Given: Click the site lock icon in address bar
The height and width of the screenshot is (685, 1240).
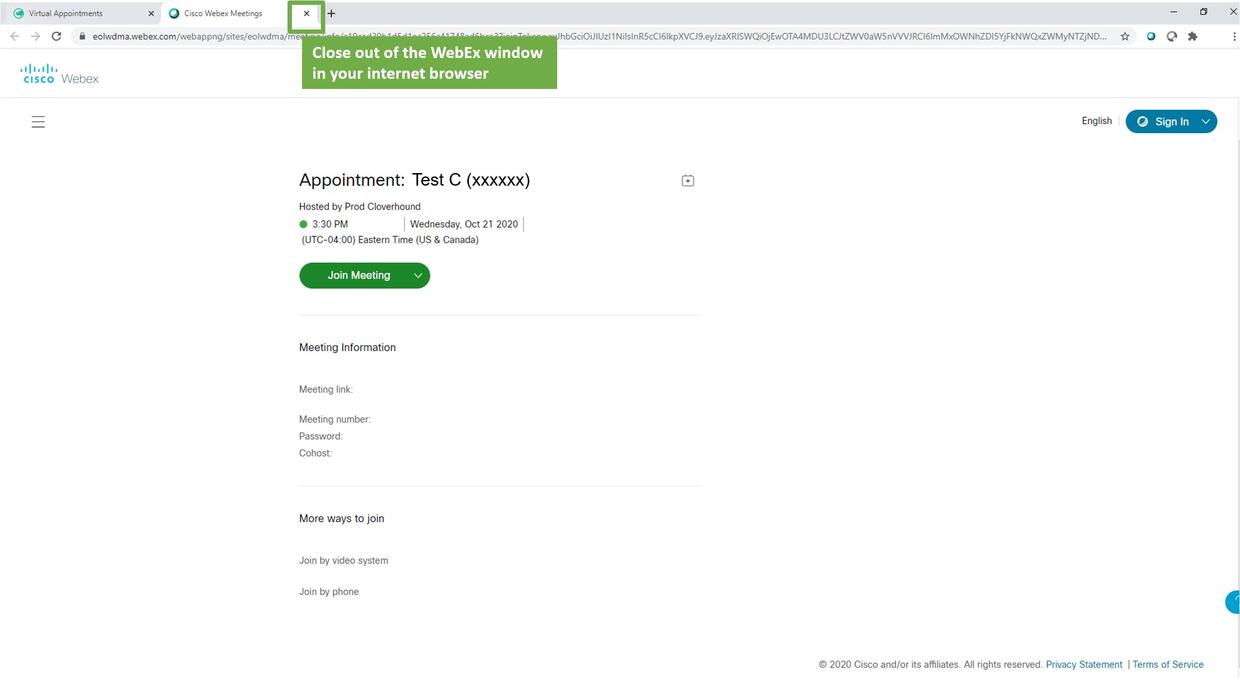Looking at the screenshot, I should 83,36.
